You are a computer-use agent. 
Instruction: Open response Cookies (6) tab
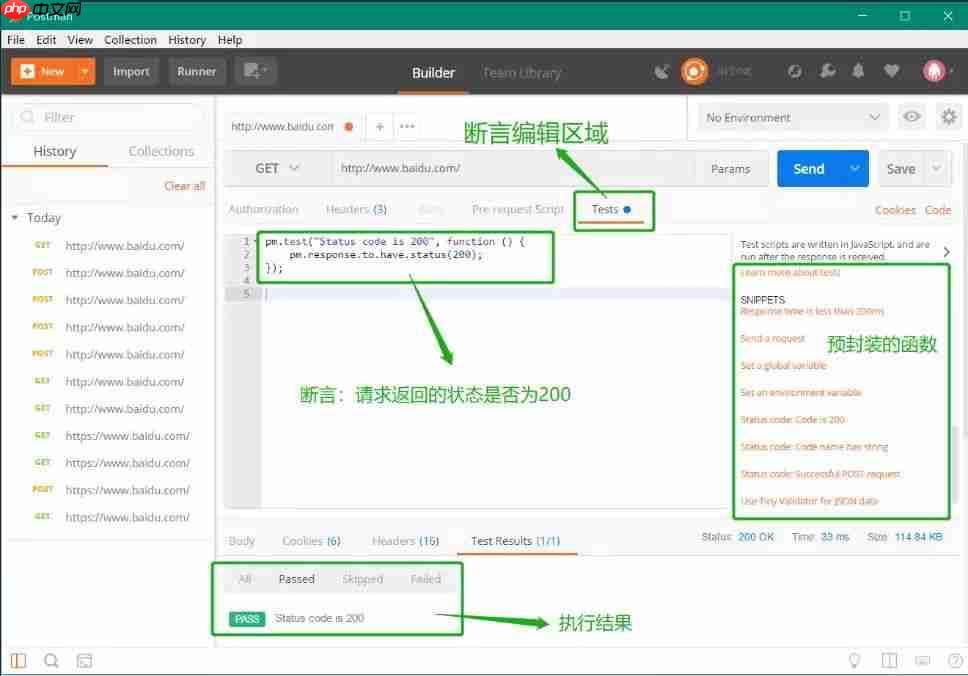click(311, 541)
